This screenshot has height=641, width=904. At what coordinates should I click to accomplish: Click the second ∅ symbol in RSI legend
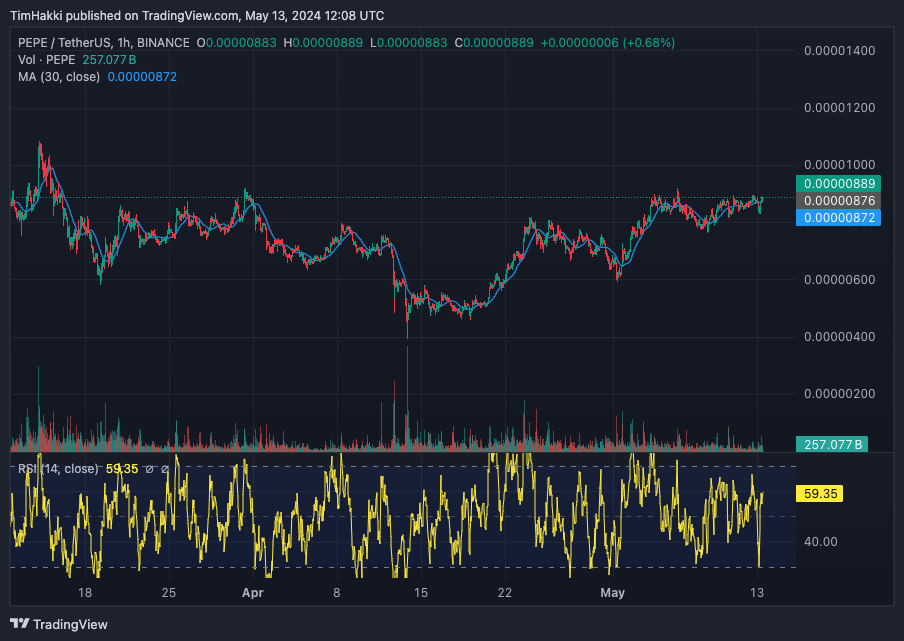click(x=165, y=469)
